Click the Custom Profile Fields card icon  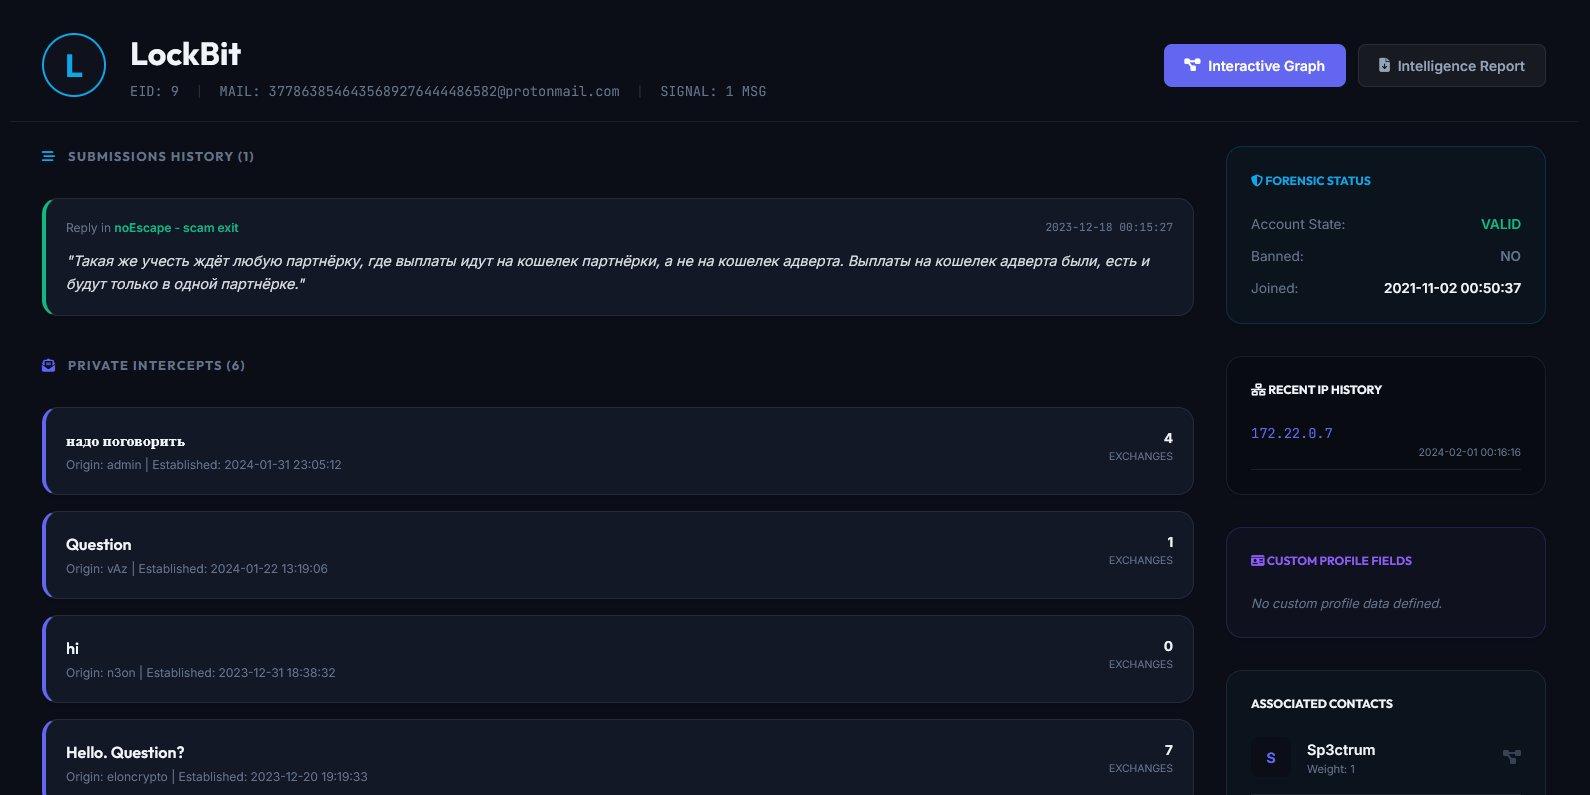pos(1257,561)
